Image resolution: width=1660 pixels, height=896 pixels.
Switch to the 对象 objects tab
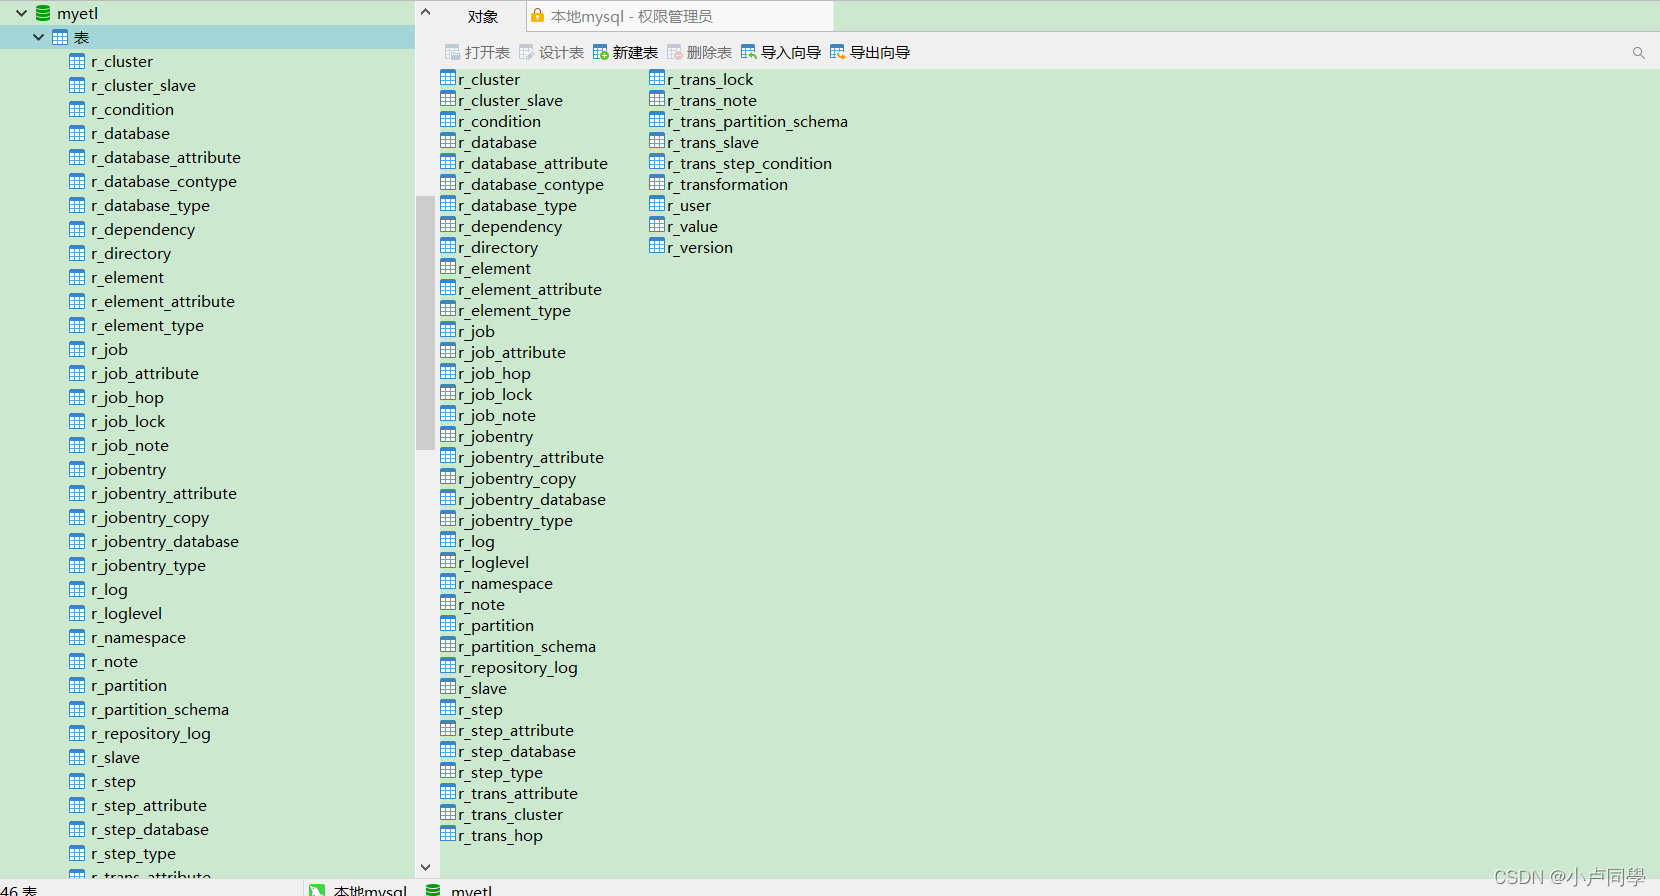(482, 16)
